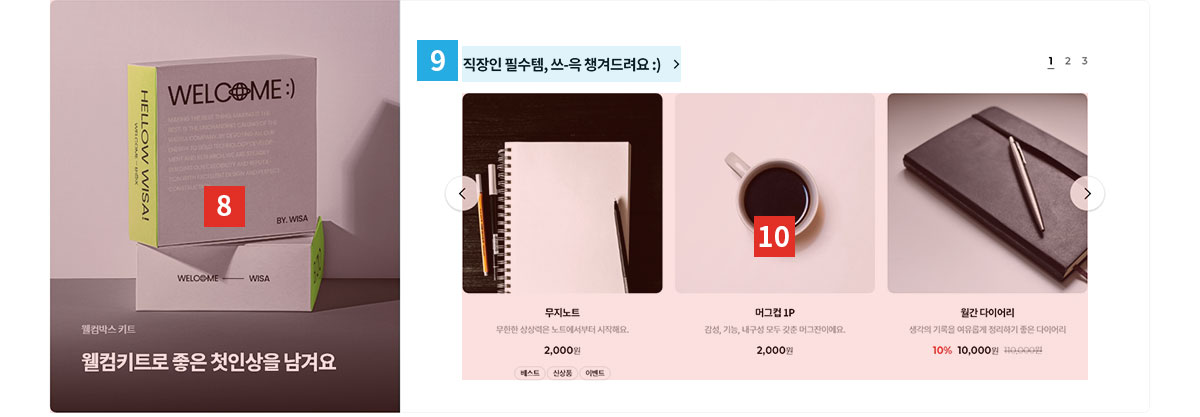1200x417 pixels.
Task: Click the blue number 9 badge
Action: [x=437, y=61]
